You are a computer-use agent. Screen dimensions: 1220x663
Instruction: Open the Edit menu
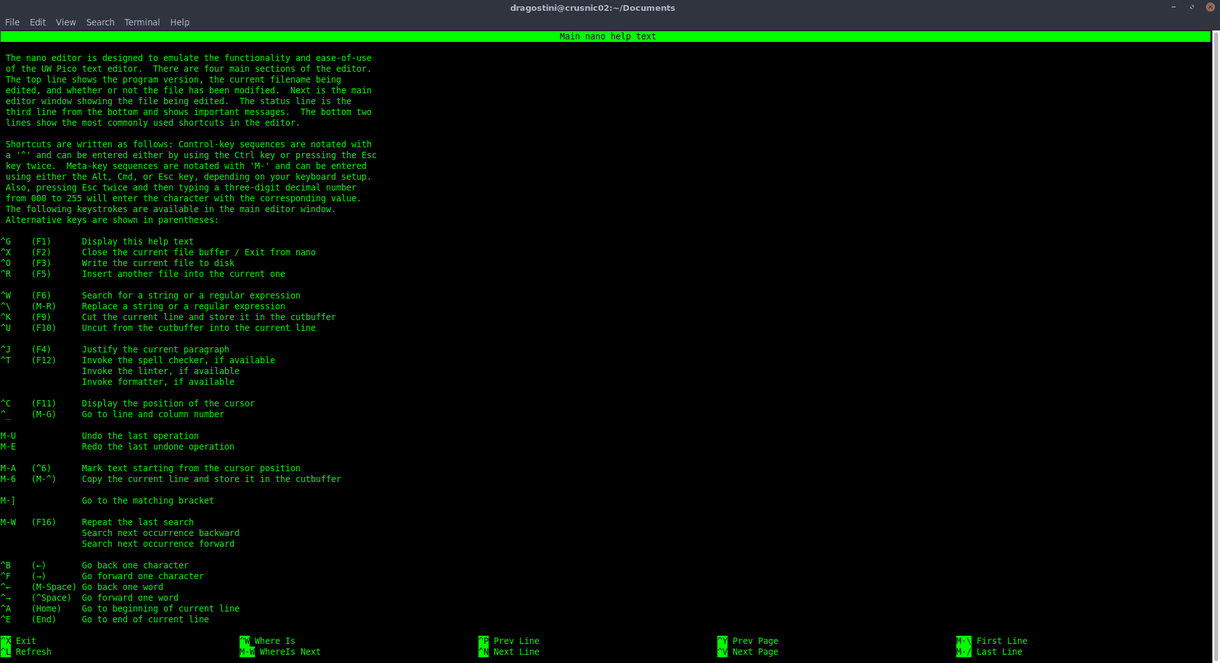tap(37, 22)
